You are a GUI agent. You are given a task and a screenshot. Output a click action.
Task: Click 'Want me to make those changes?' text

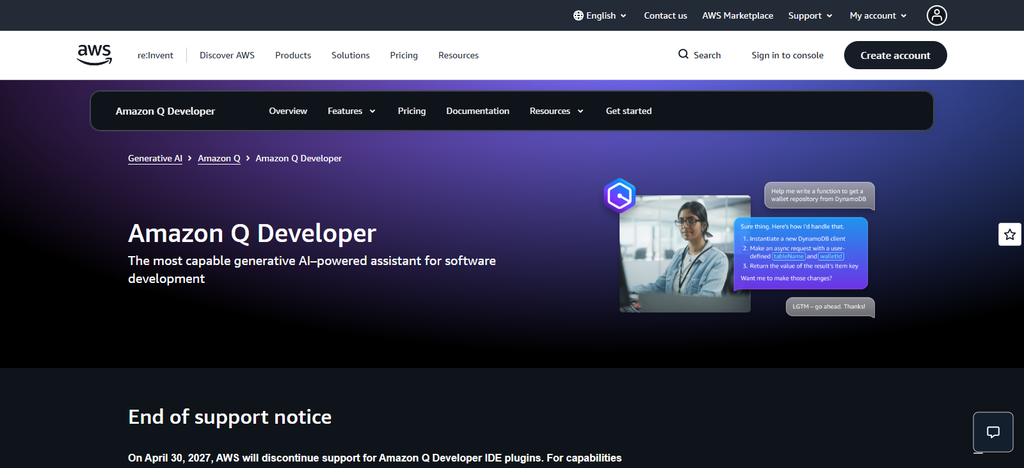coord(786,278)
